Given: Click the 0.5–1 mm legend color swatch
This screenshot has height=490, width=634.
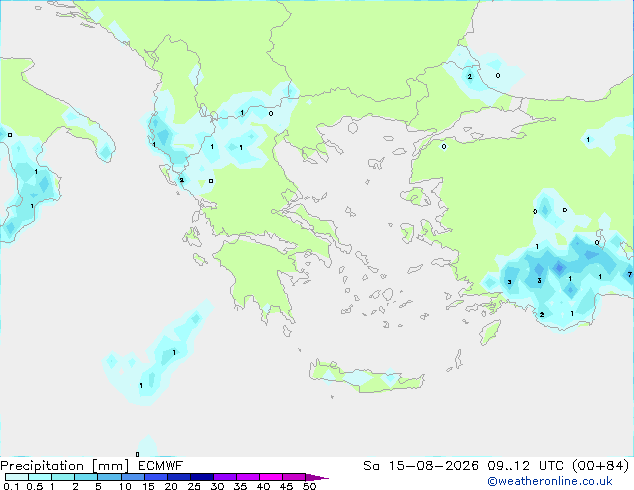Looking at the screenshot, I should pyautogui.click(x=40, y=477).
